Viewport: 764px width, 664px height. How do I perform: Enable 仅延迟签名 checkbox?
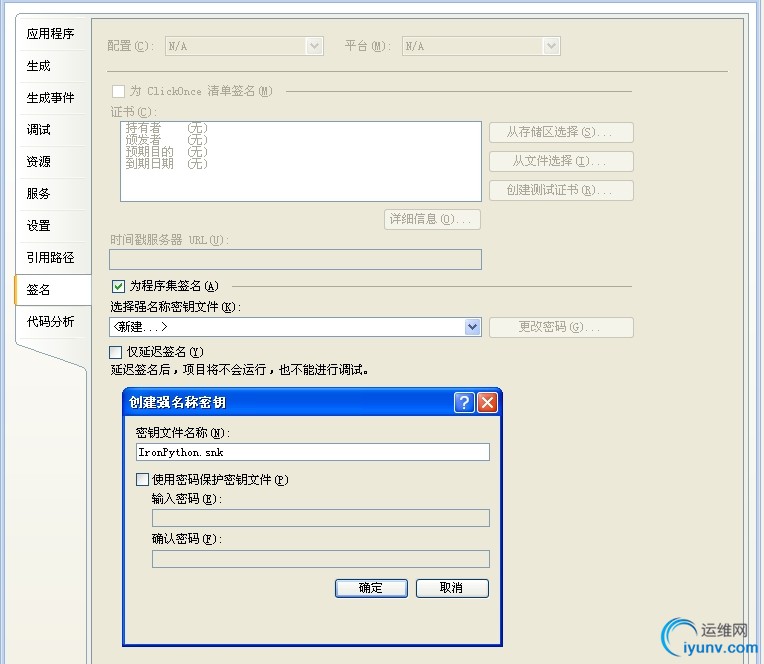click(115, 352)
